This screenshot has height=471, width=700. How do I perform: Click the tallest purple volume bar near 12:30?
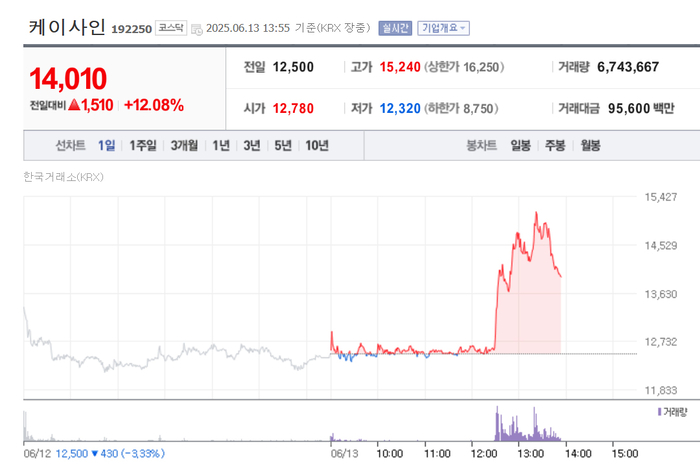click(x=497, y=423)
